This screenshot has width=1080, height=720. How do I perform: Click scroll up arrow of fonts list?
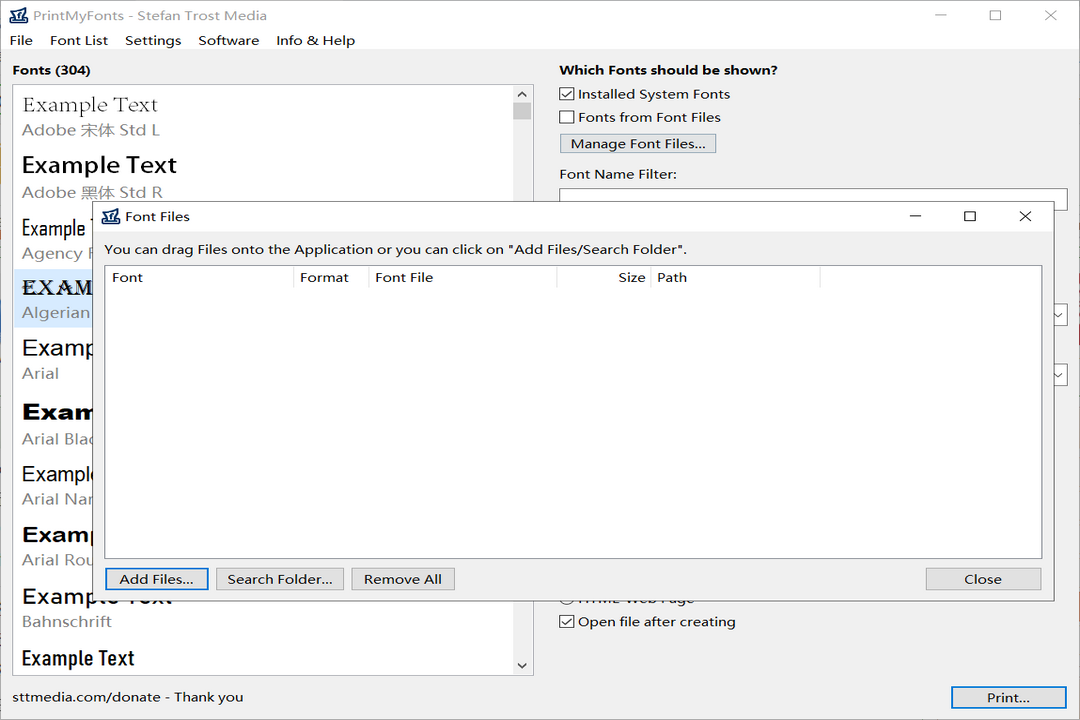[522, 93]
